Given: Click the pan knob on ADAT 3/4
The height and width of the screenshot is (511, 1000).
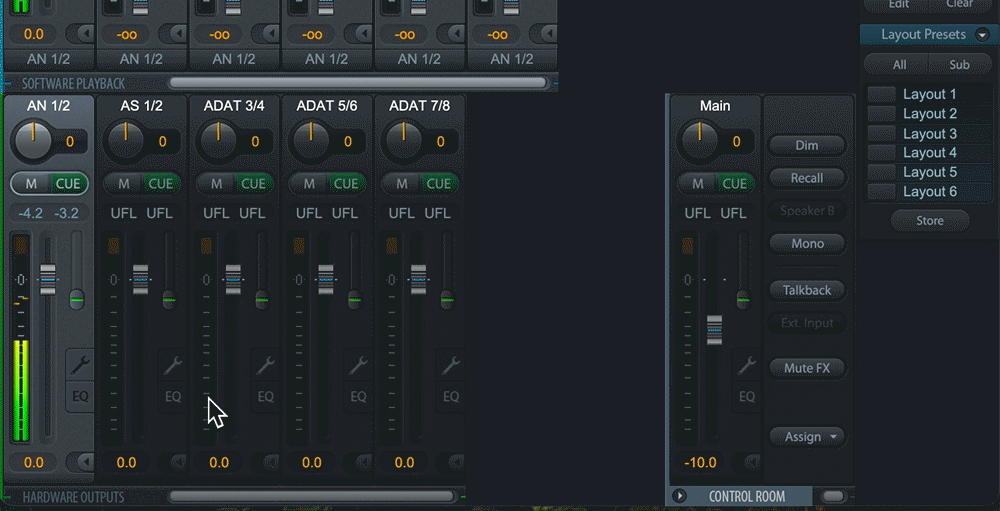Looking at the screenshot, I should tap(218, 141).
